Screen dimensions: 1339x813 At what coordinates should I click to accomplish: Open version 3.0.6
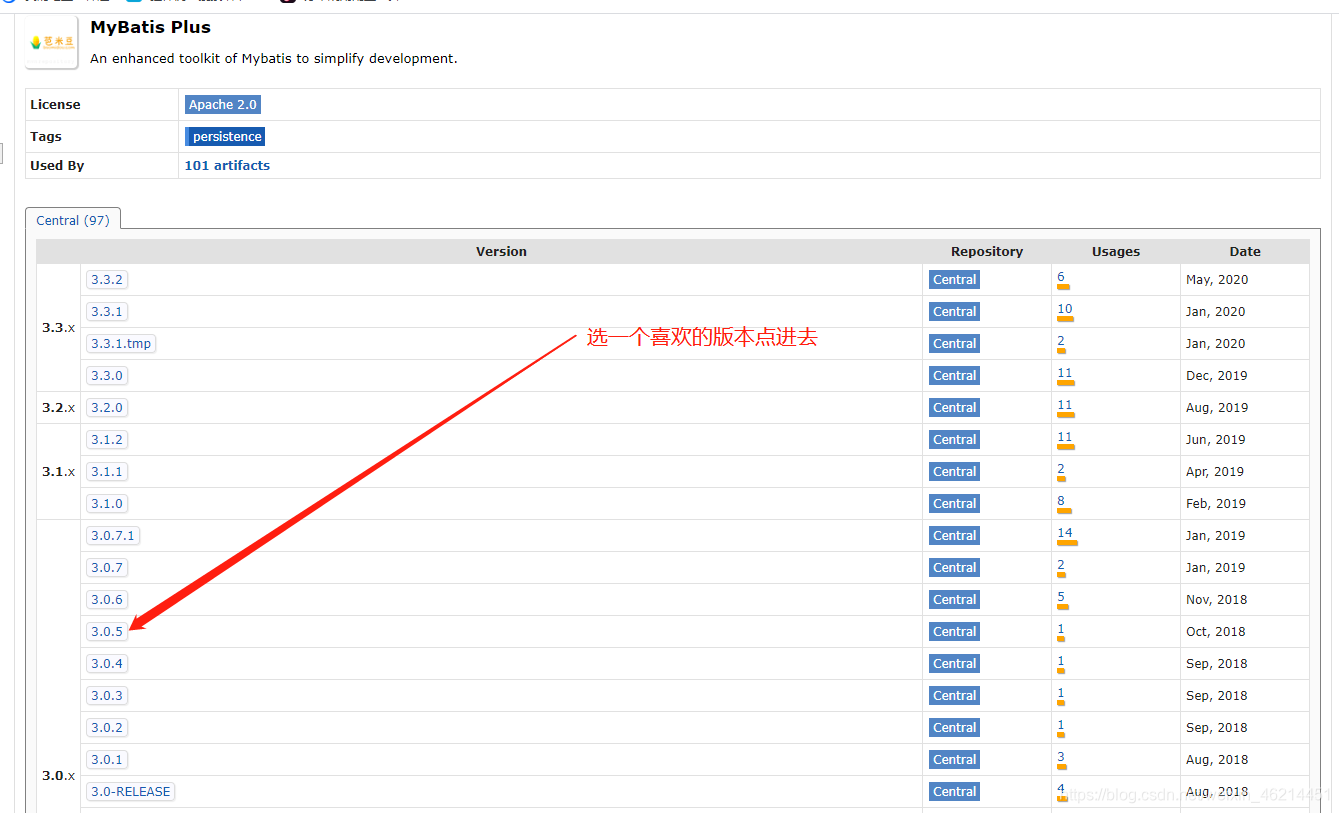pos(107,599)
